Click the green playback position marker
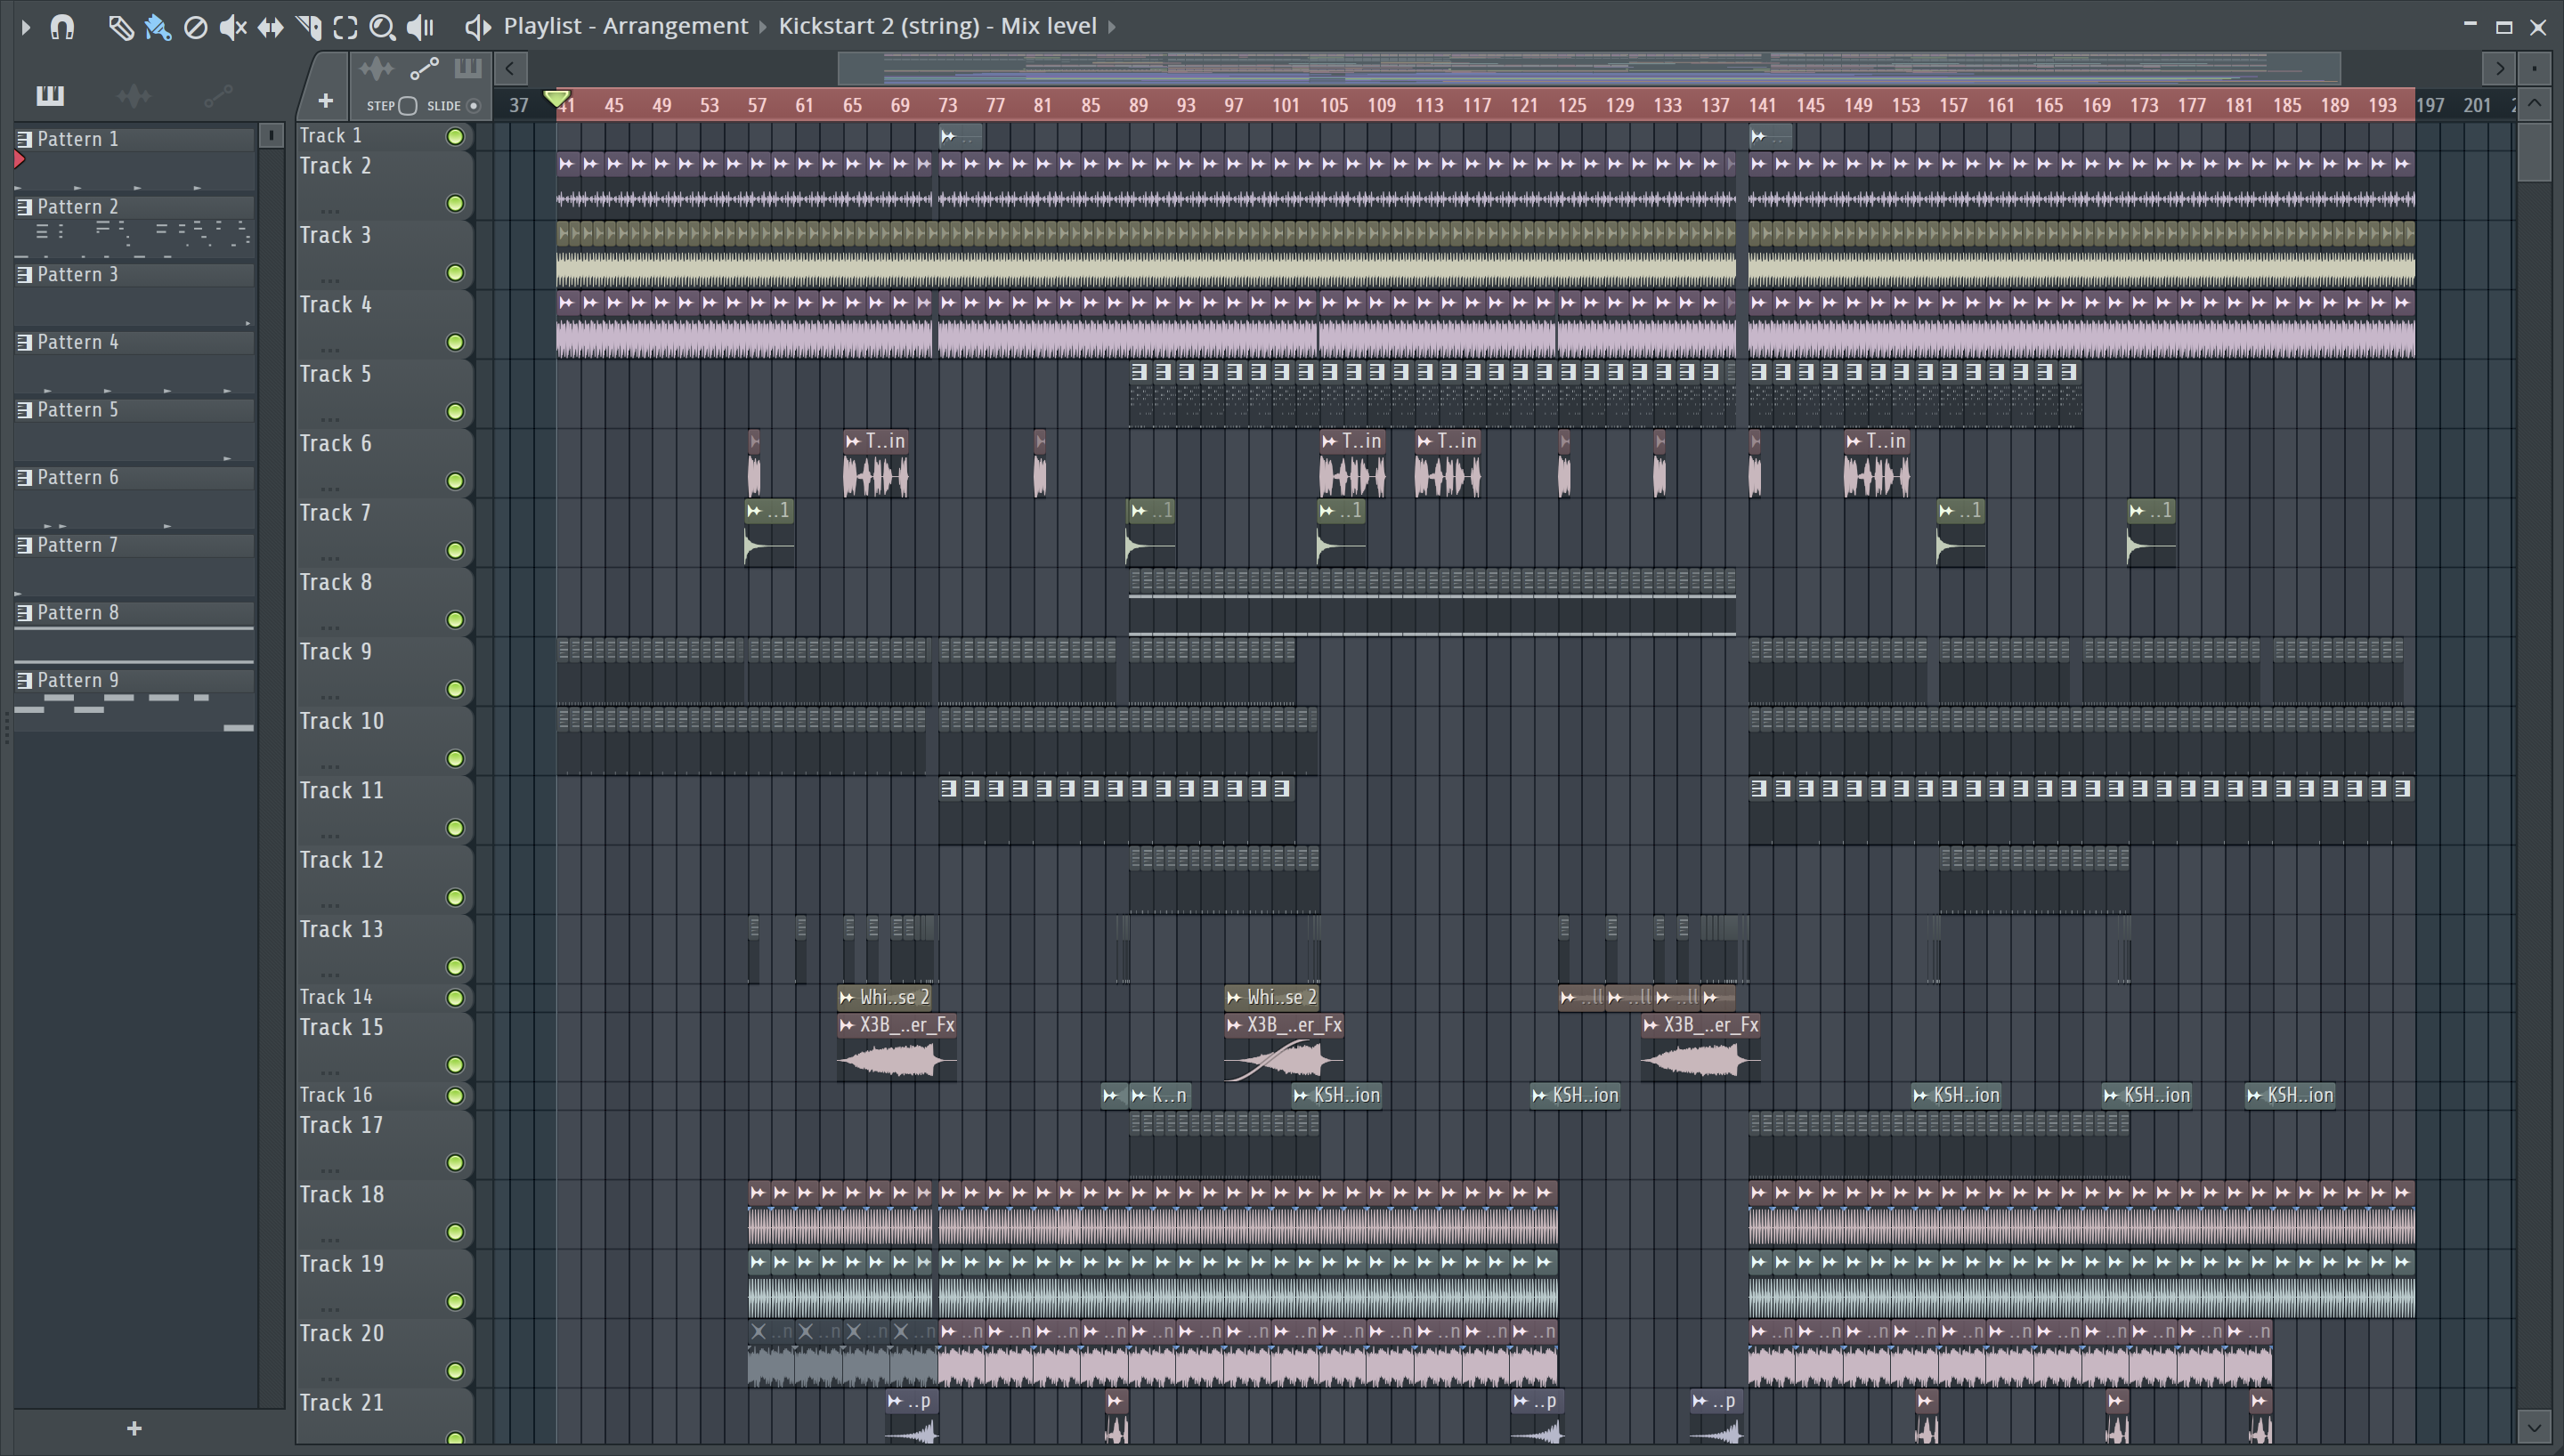This screenshot has height=1456, width=2564. [x=557, y=99]
